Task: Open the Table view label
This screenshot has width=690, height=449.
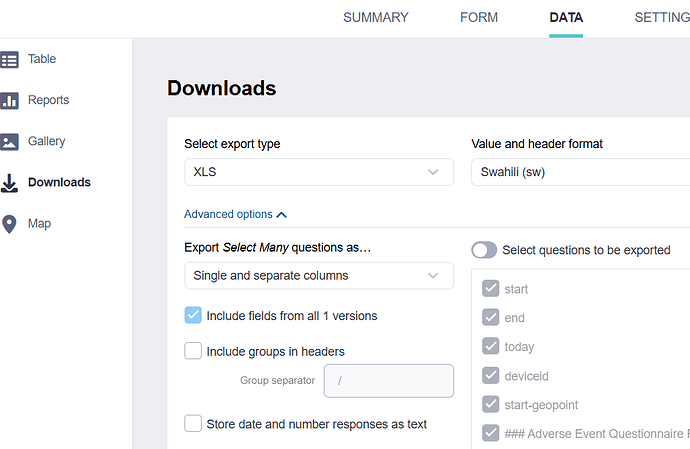Action: coord(42,59)
